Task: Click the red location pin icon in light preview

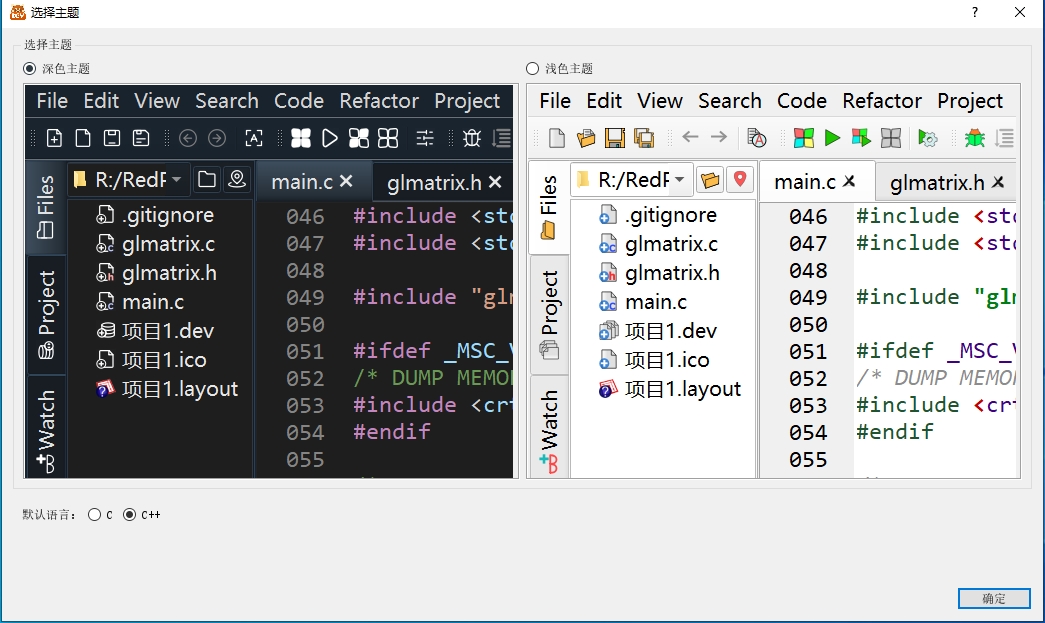Action: point(740,179)
